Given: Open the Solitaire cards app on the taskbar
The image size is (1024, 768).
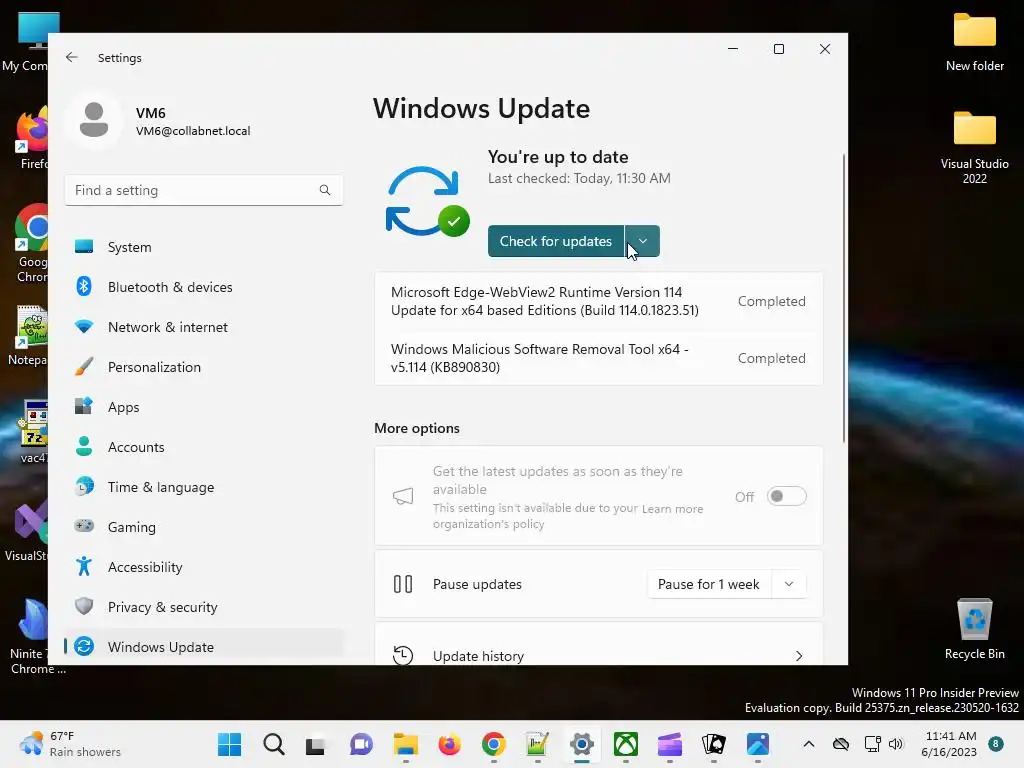Looking at the screenshot, I should [x=714, y=744].
